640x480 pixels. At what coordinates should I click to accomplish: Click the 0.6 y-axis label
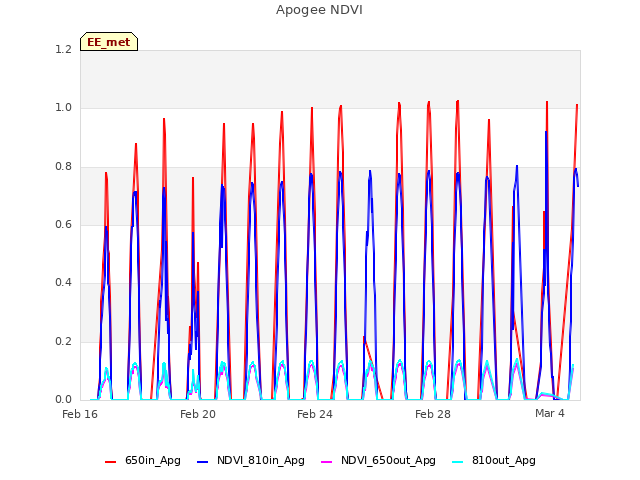coord(64,224)
